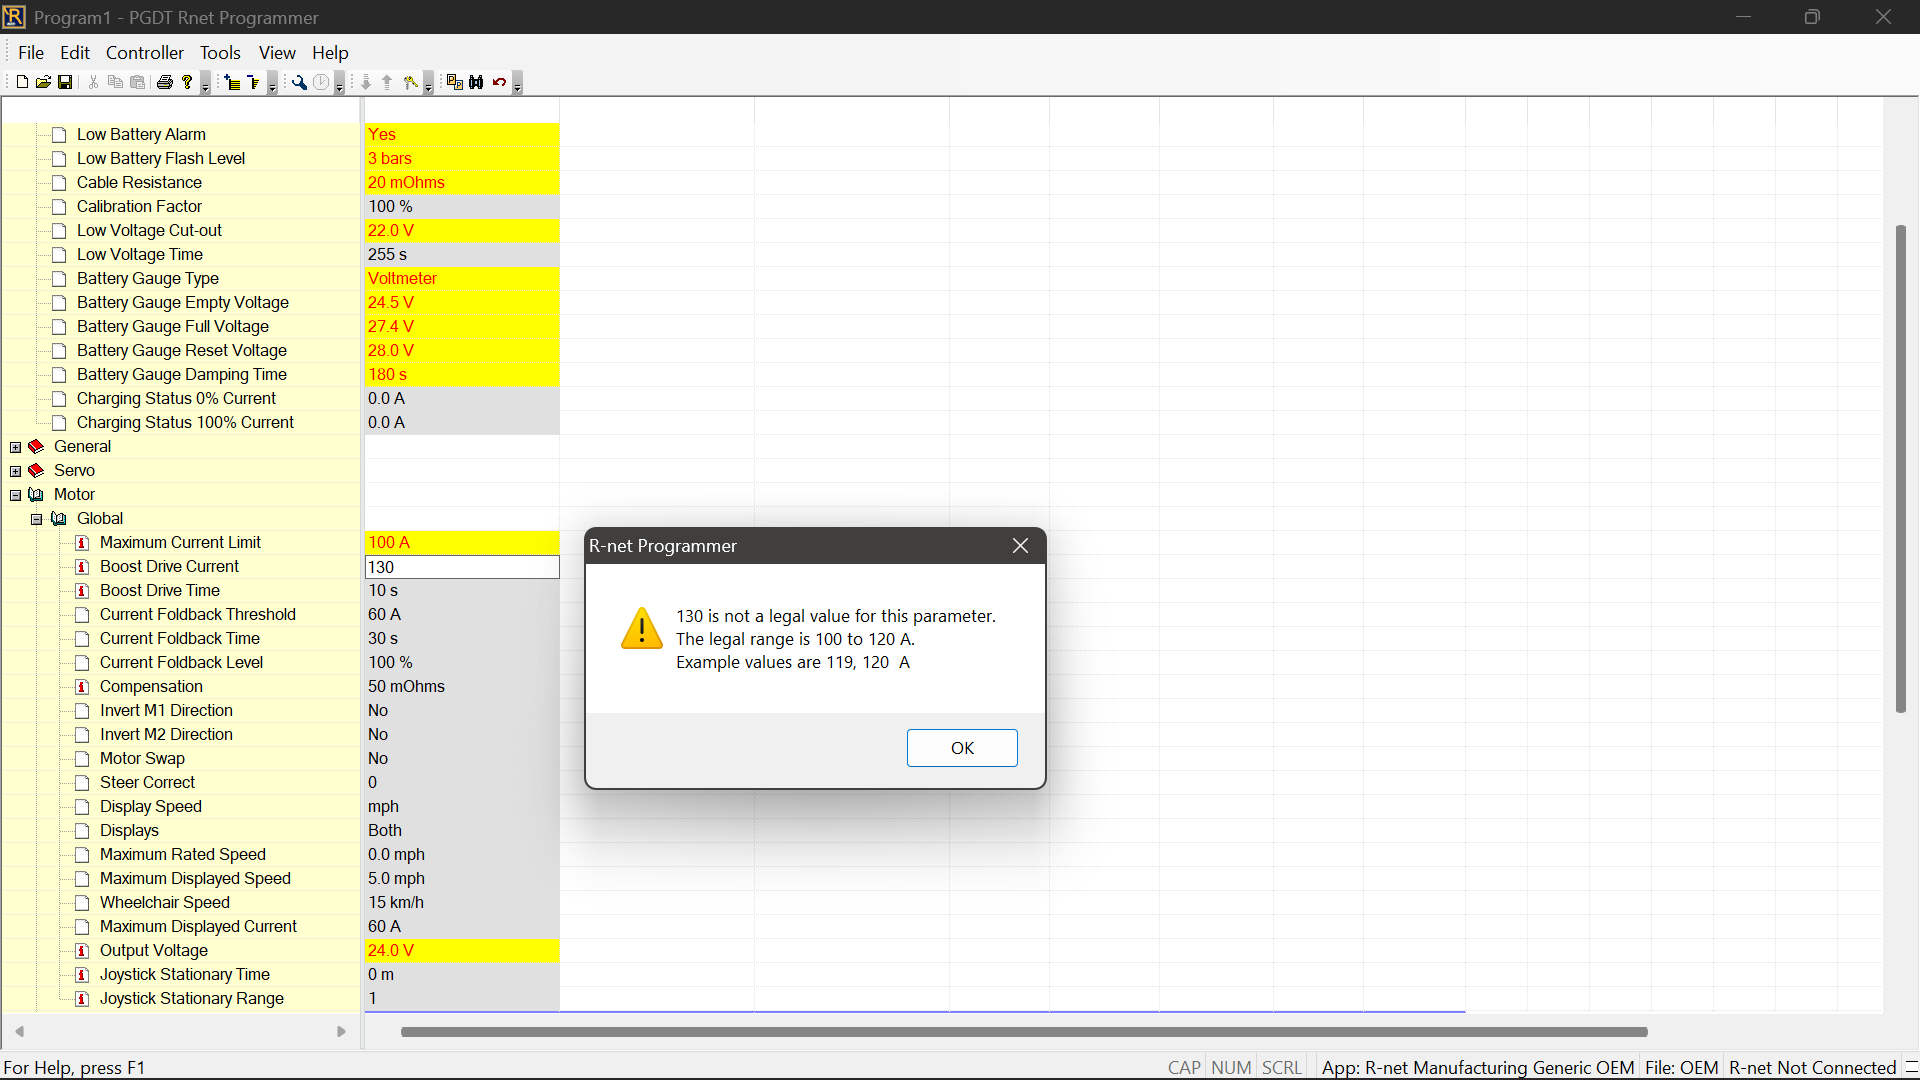The image size is (1920, 1080).
Task: Click the Boost Drive Current input field
Action: 461,567
